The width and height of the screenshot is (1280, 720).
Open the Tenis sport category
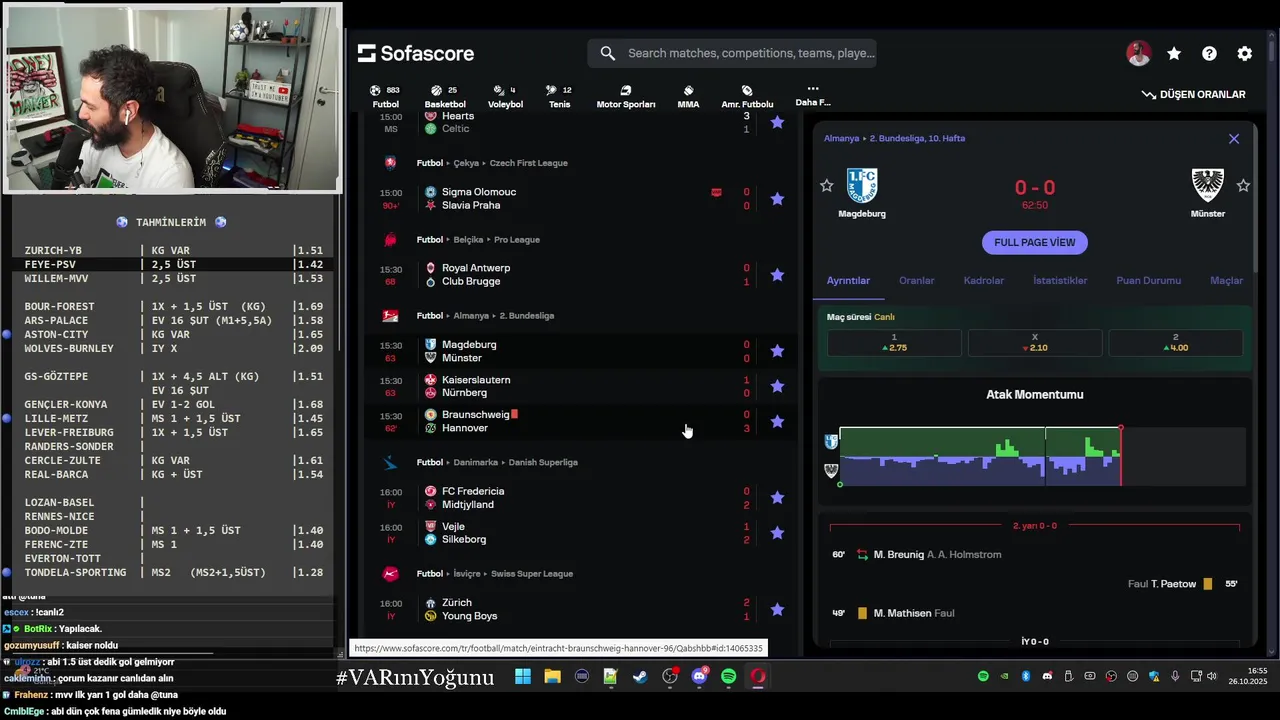tap(560, 96)
